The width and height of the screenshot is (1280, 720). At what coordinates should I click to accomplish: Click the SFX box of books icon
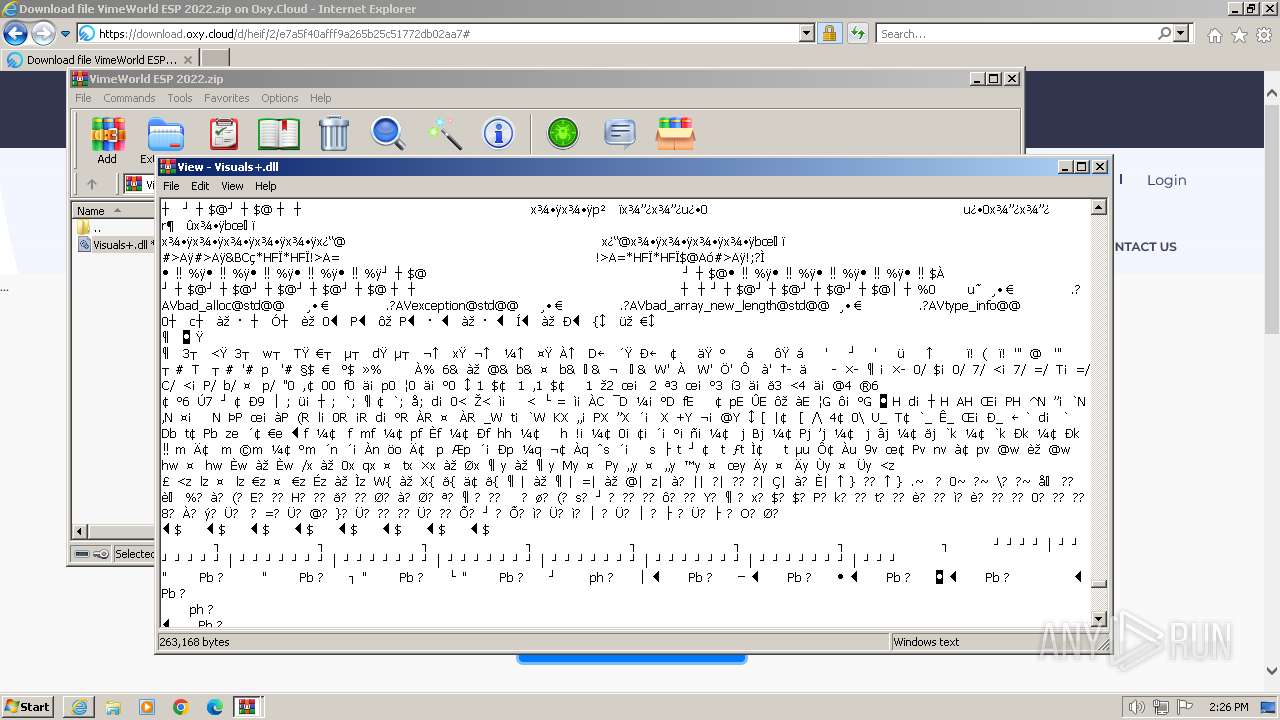click(x=676, y=133)
